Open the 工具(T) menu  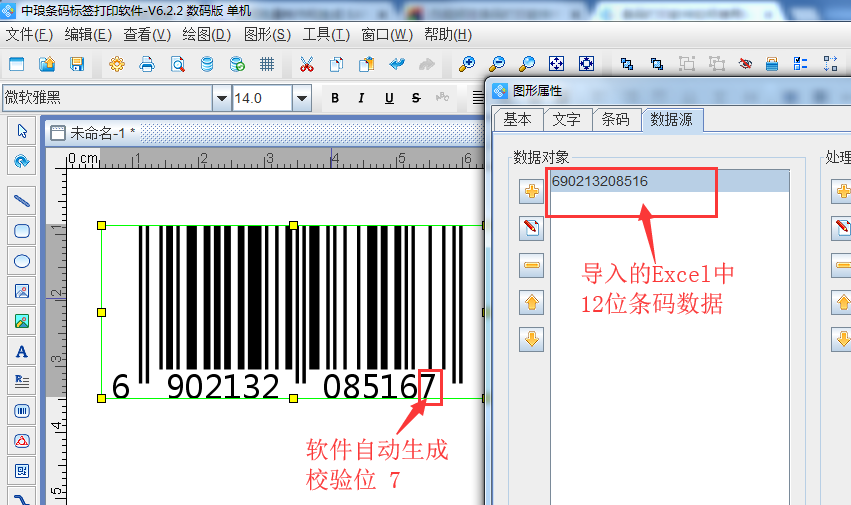[326, 34]
